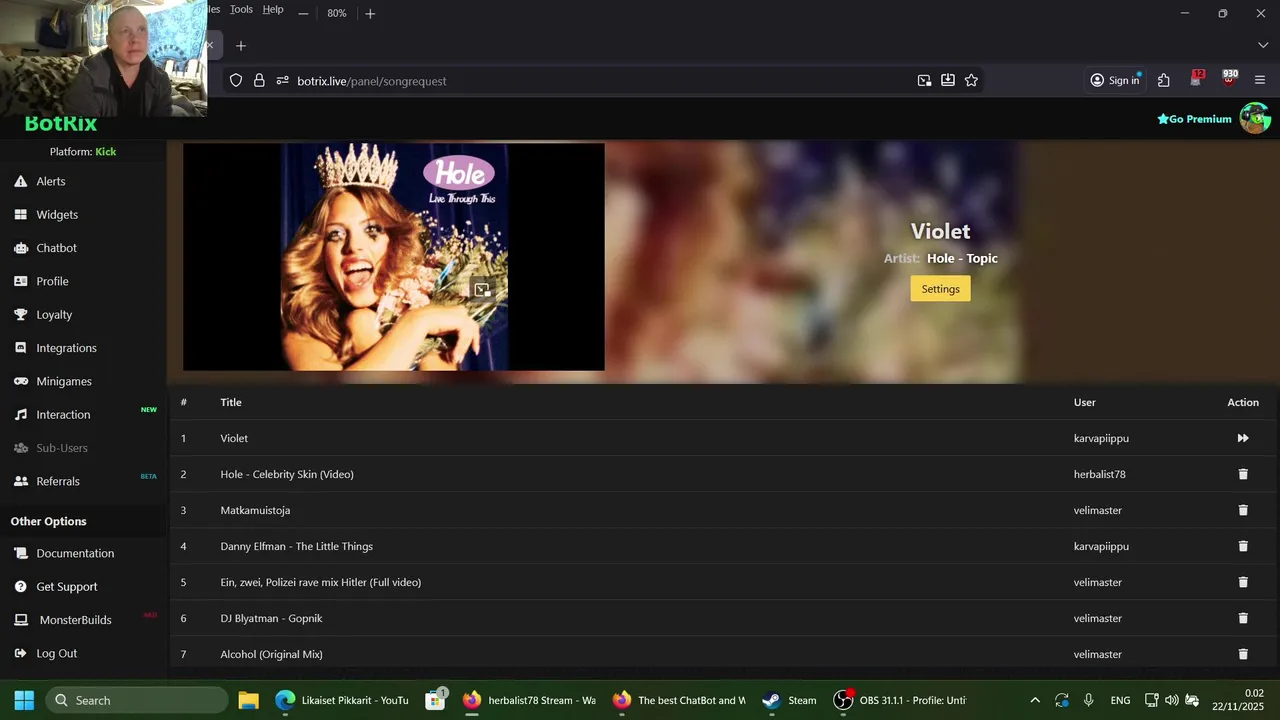Click Sign in button in Firefox

(x=1115, y=81)
